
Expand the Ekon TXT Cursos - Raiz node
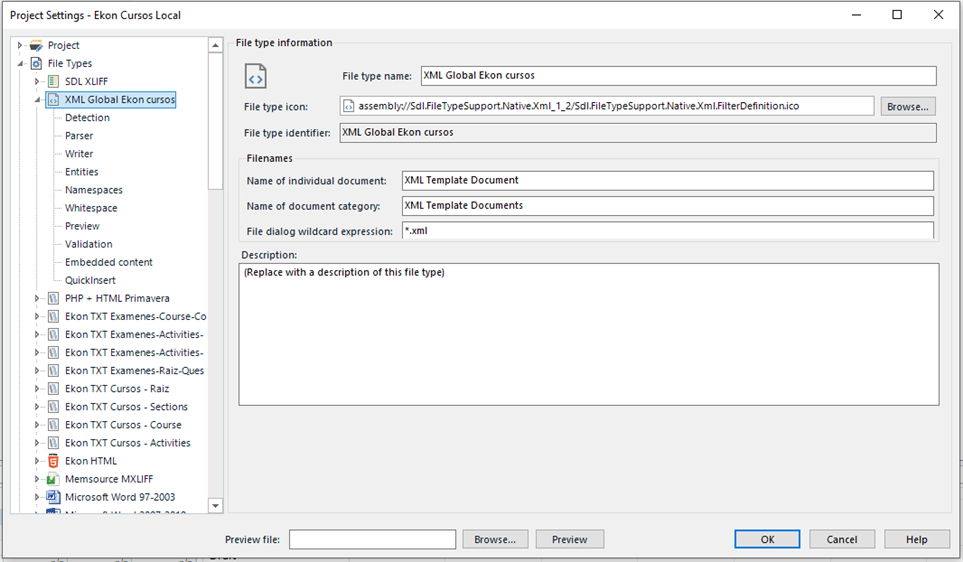tap(38, 389)
